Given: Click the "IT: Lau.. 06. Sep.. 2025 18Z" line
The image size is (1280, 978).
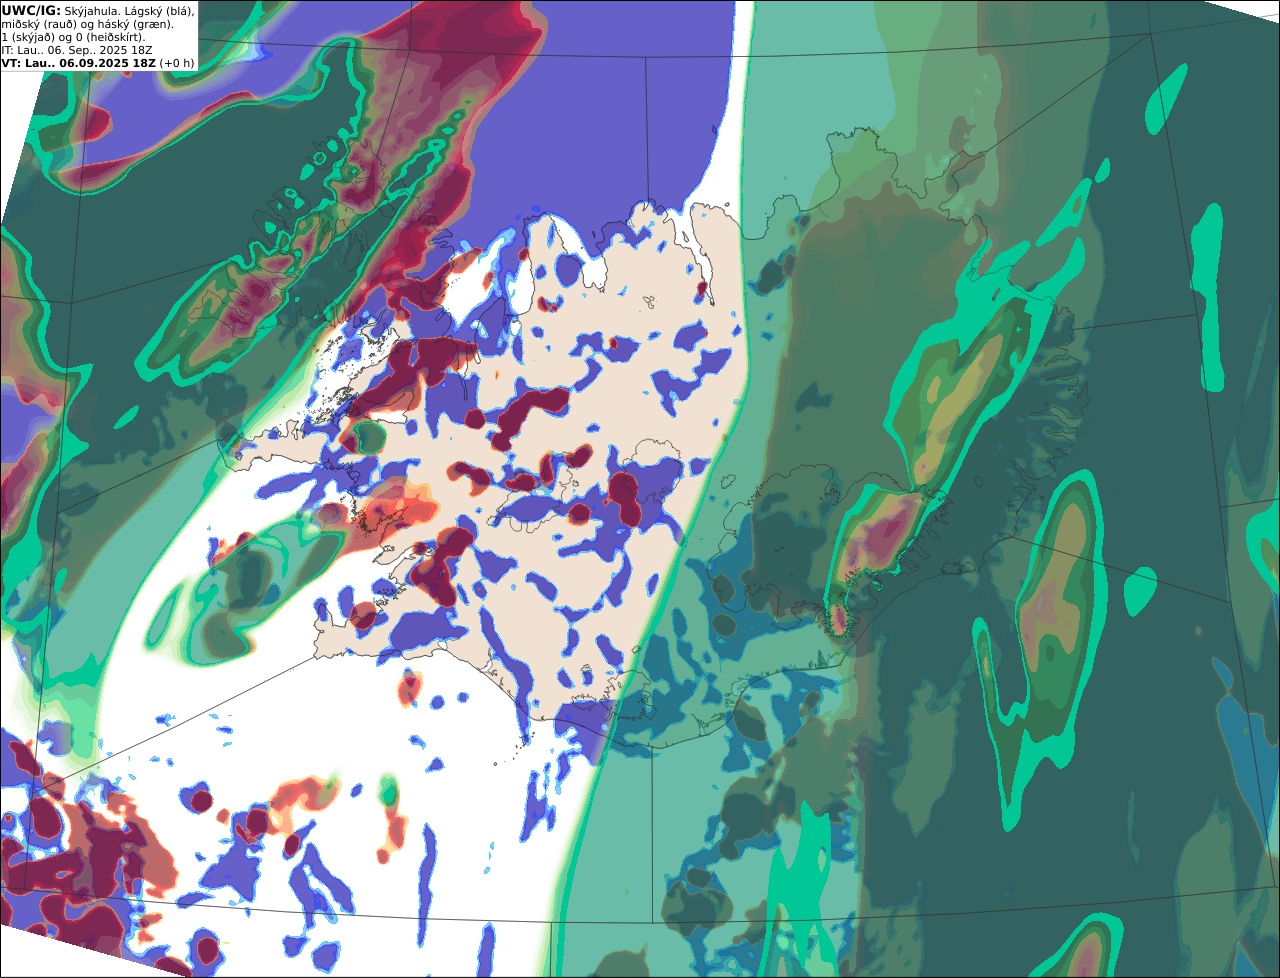Looking at the screenshot, I should [x=77, y=50].
